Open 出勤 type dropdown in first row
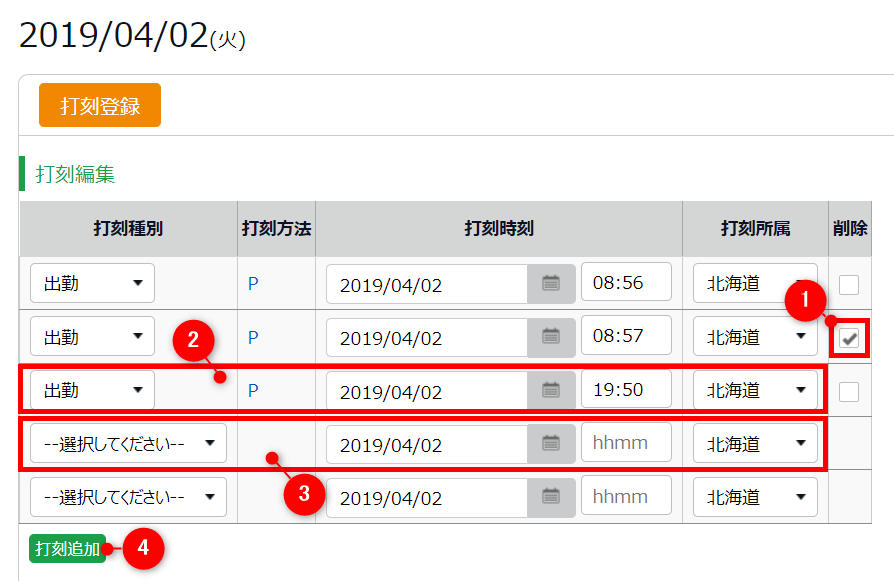The width and height of the screenshot is (894, 581). click(92, 284)
